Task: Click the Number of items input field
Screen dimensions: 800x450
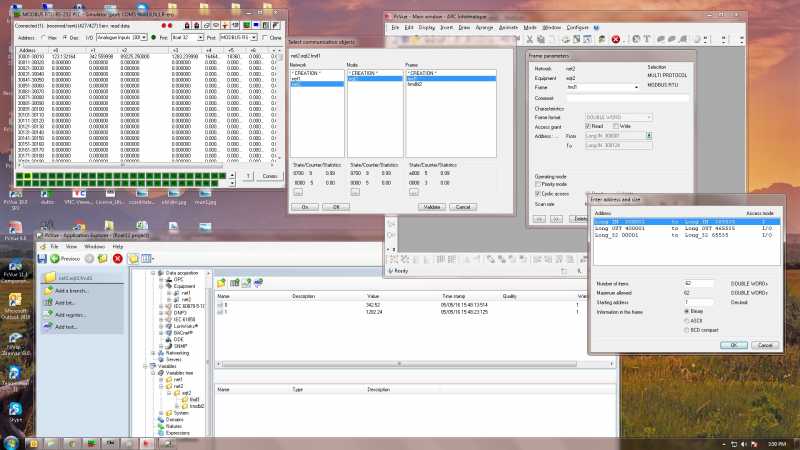Action: coord(699,283)
